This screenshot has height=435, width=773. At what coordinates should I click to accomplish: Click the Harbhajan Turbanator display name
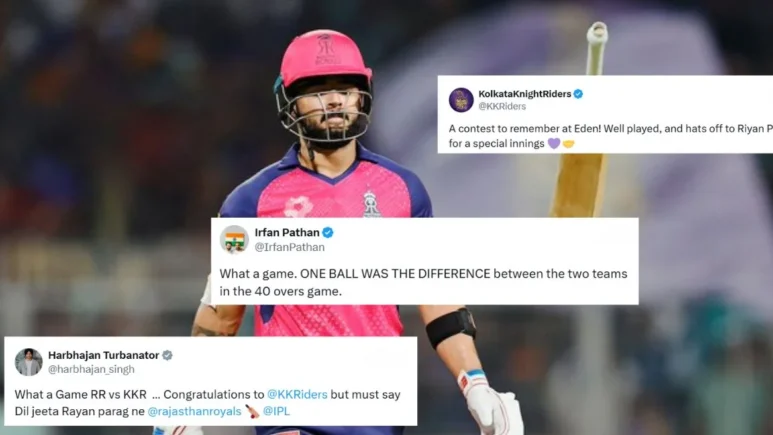click(104, 355)
